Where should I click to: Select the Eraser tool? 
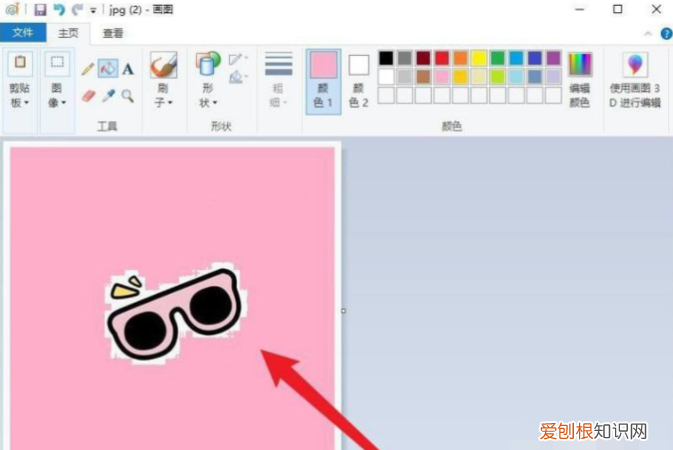(x=88, y=96)
